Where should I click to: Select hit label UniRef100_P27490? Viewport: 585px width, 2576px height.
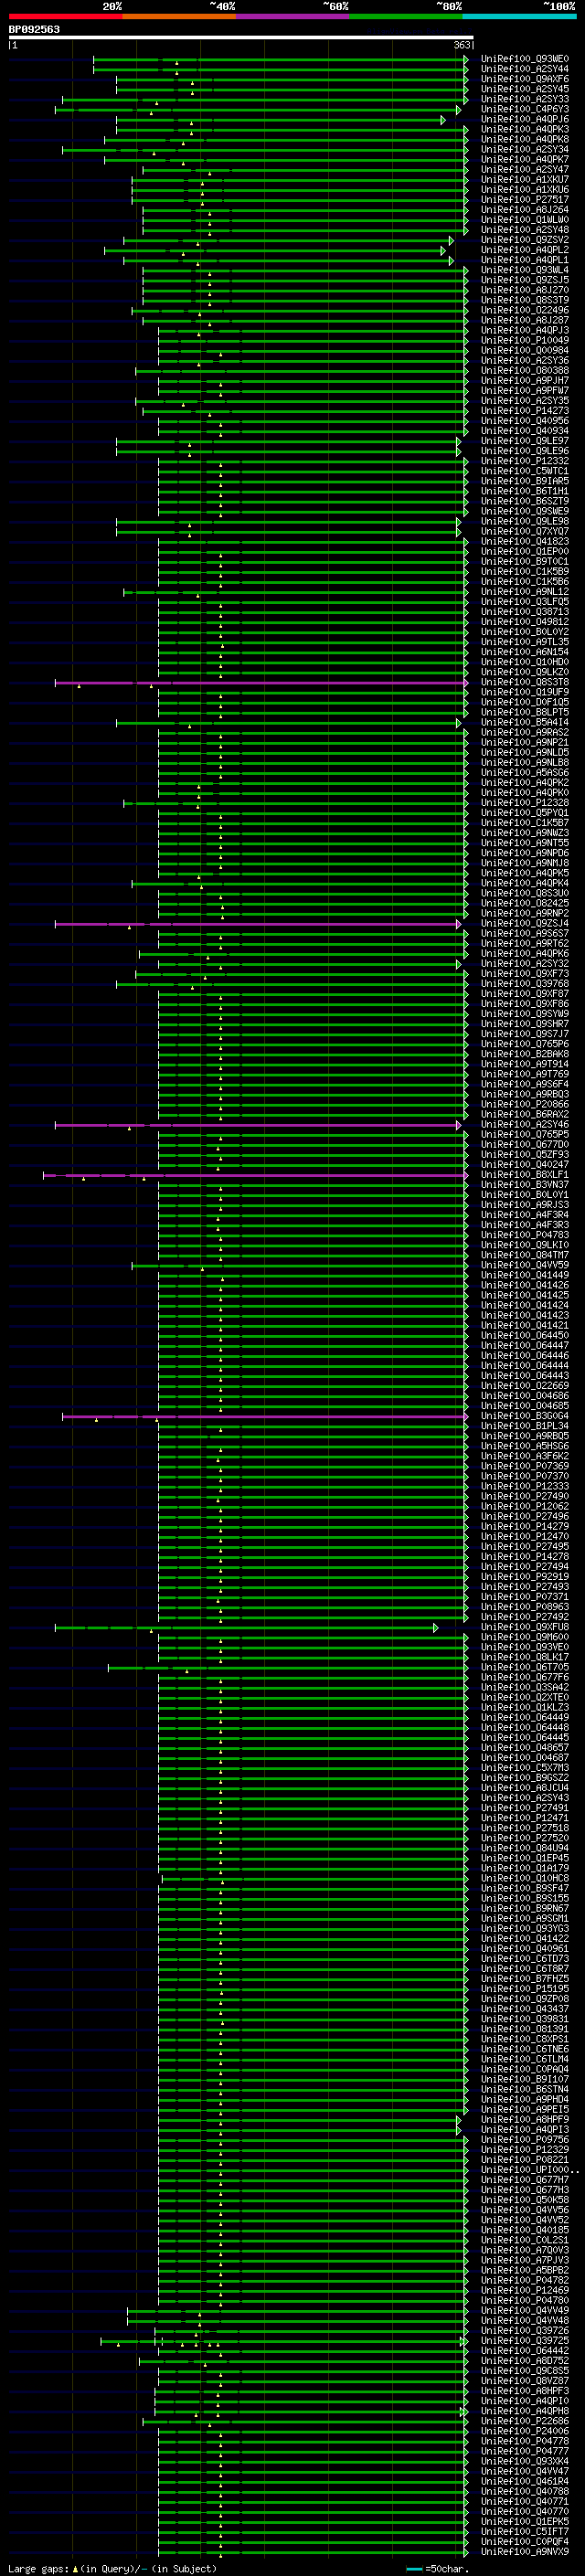[x=524, y=1496]
